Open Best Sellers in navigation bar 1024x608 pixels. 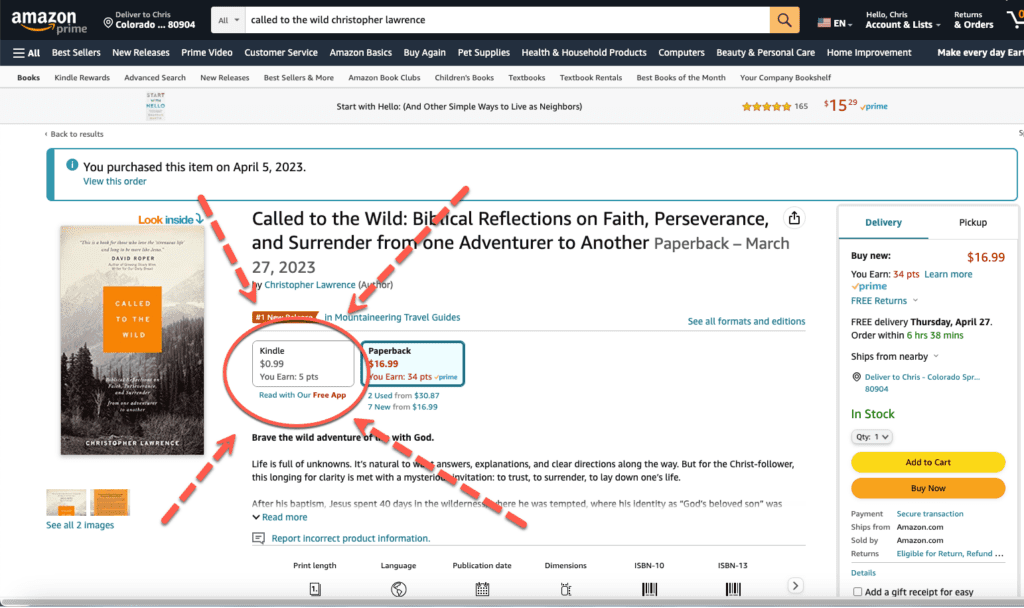point(76,53)
